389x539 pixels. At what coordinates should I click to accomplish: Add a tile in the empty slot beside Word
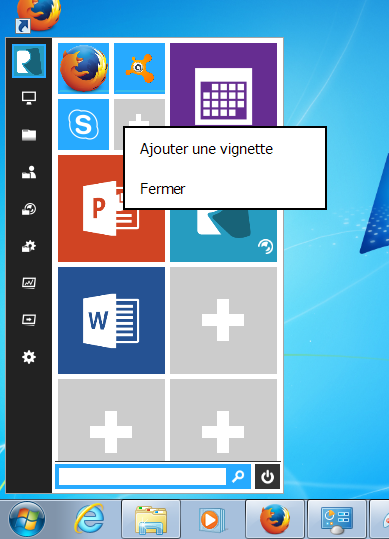click(223, 320)
